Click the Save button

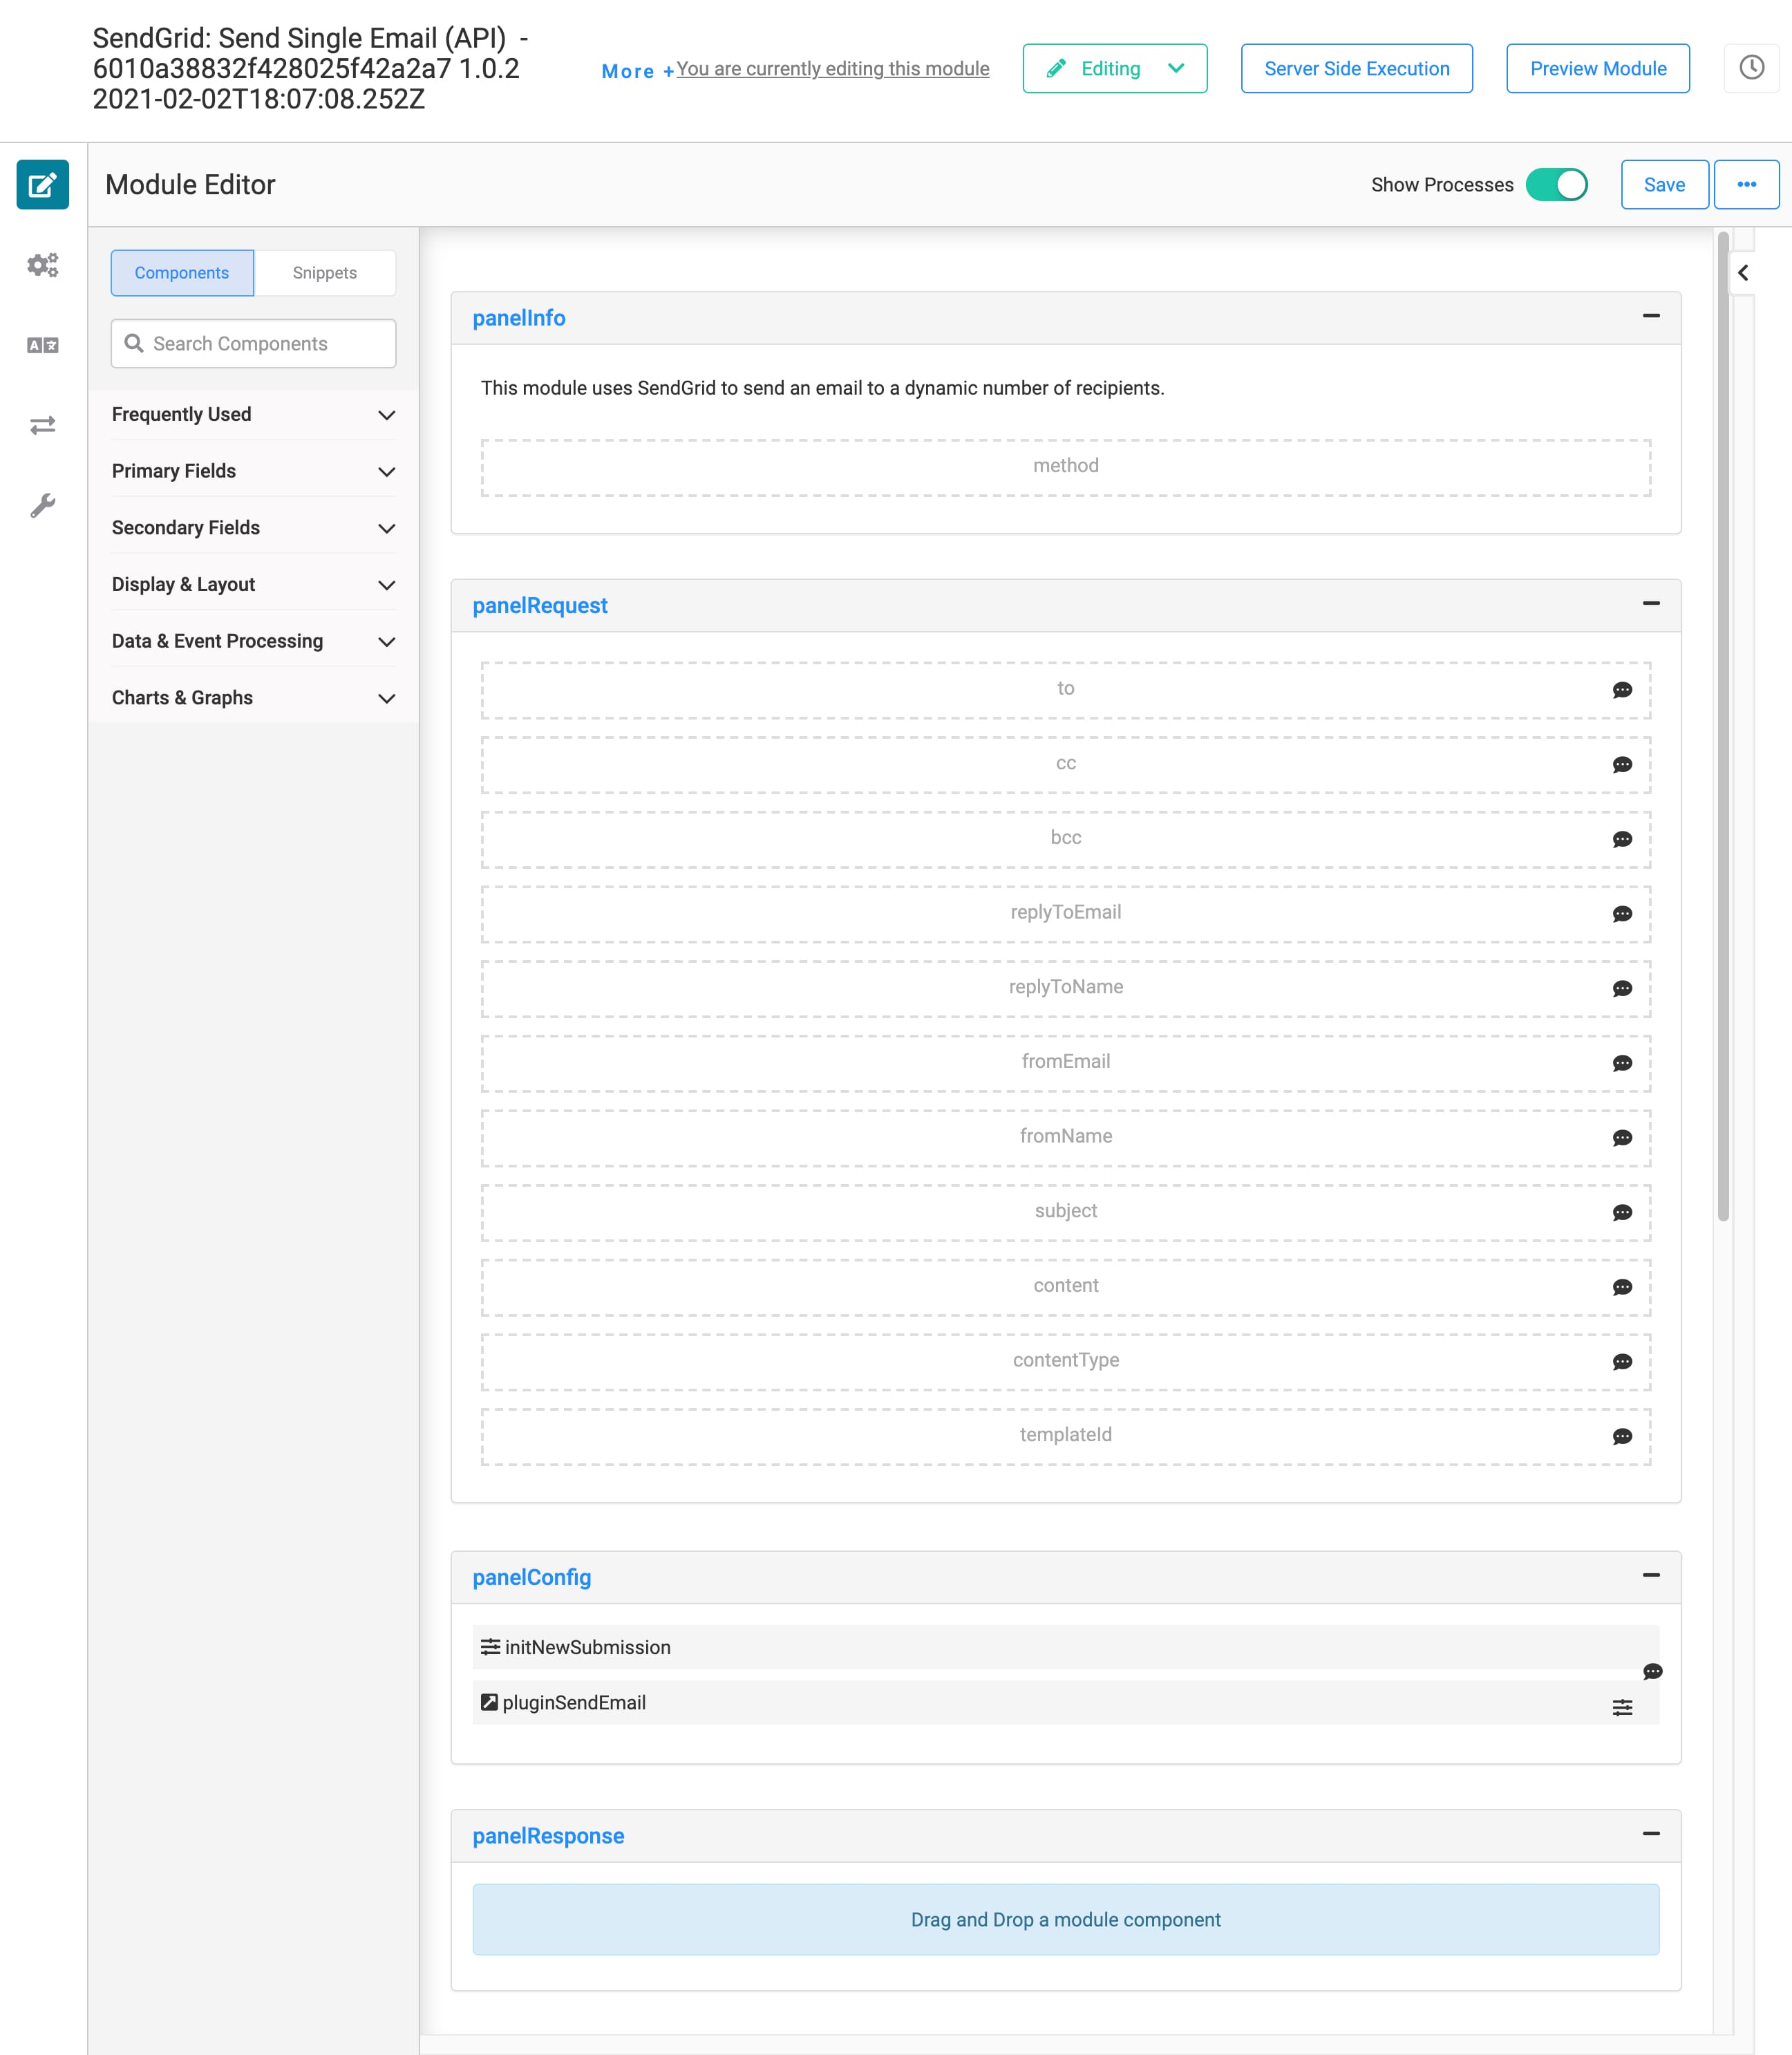tap(1664, 185)
